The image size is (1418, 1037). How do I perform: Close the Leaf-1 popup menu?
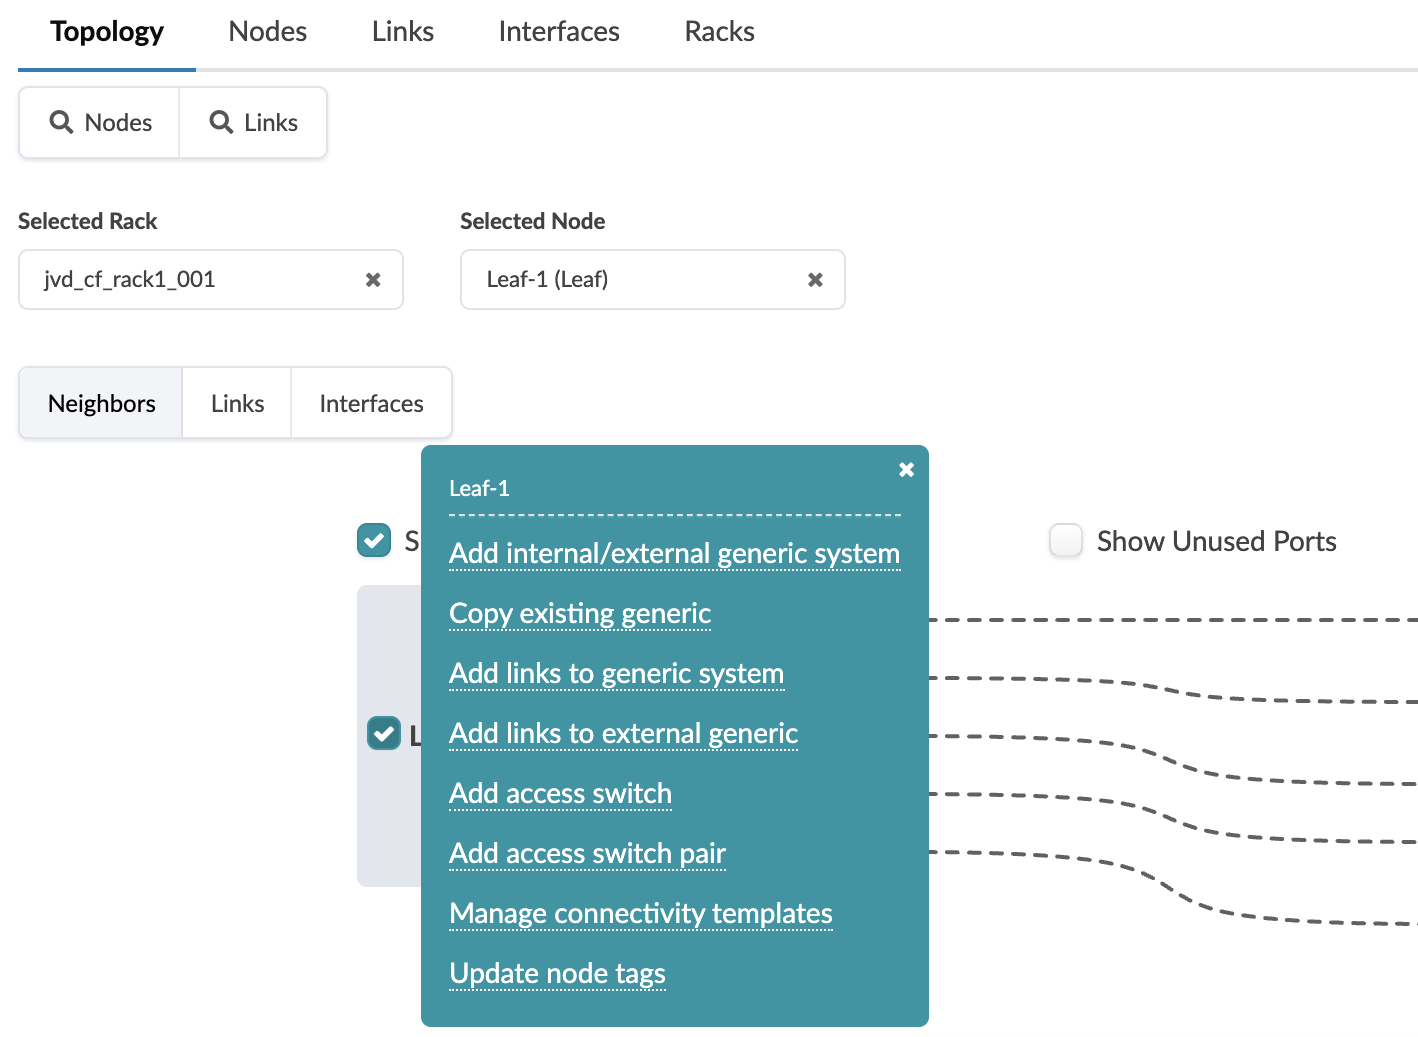(x=906, y=469)
